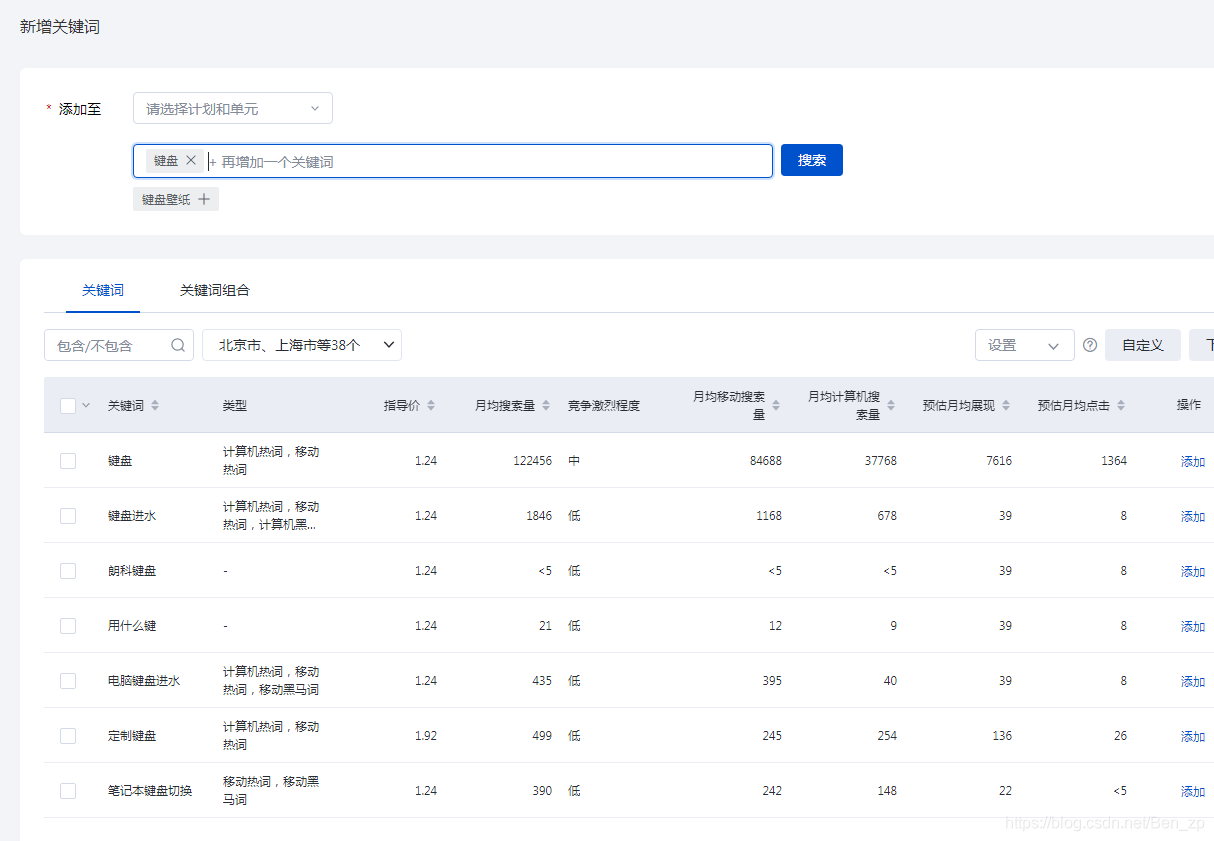Sort by 预估月均展现 column arrows

click(1006, 405)
